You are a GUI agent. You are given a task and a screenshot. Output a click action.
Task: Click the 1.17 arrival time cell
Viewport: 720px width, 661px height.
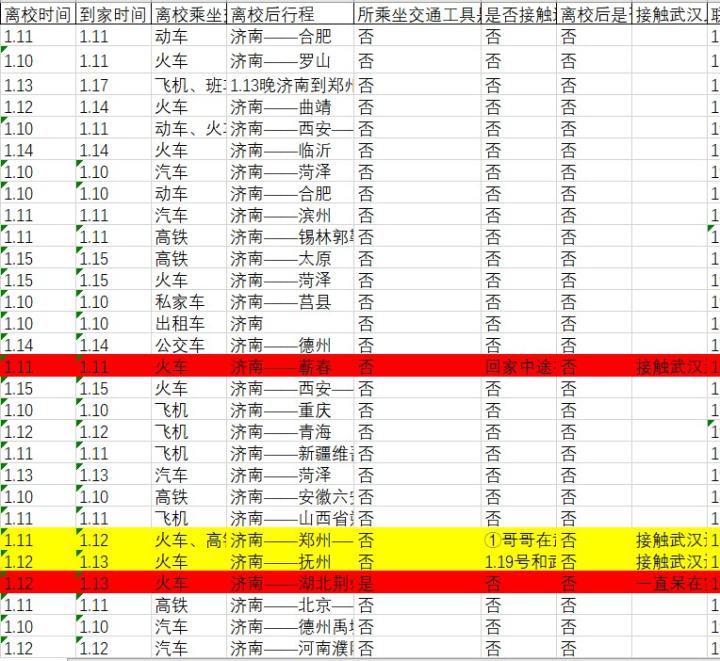point(113,85)
